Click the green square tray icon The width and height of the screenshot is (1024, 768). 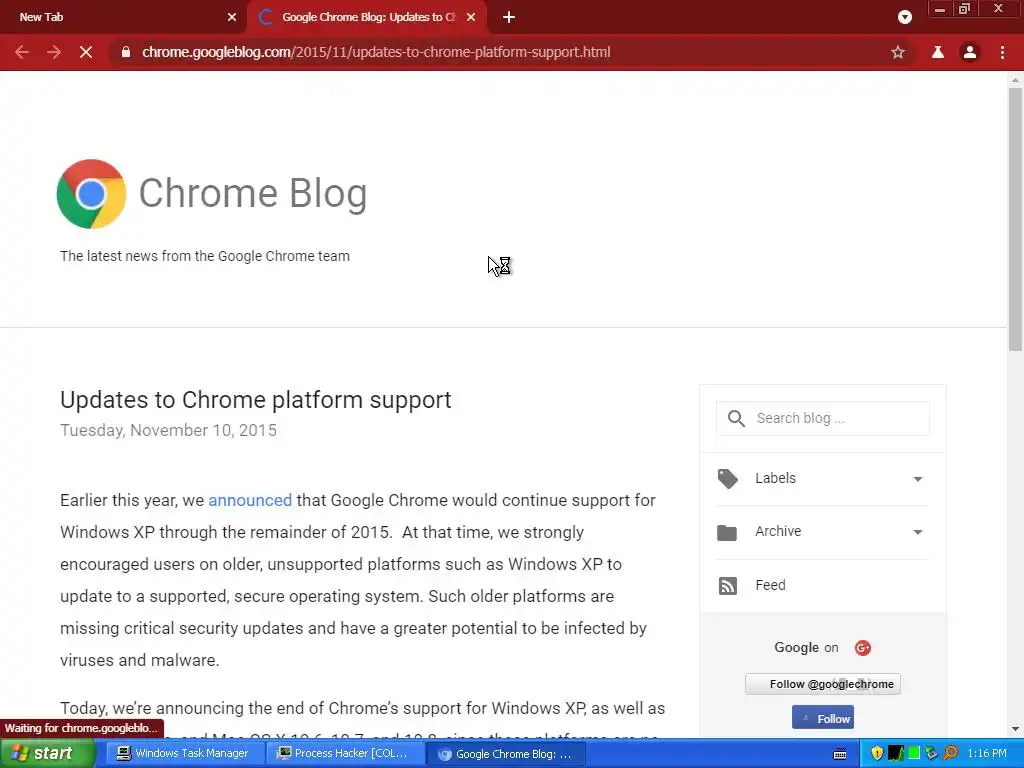[x=914, y=754]
